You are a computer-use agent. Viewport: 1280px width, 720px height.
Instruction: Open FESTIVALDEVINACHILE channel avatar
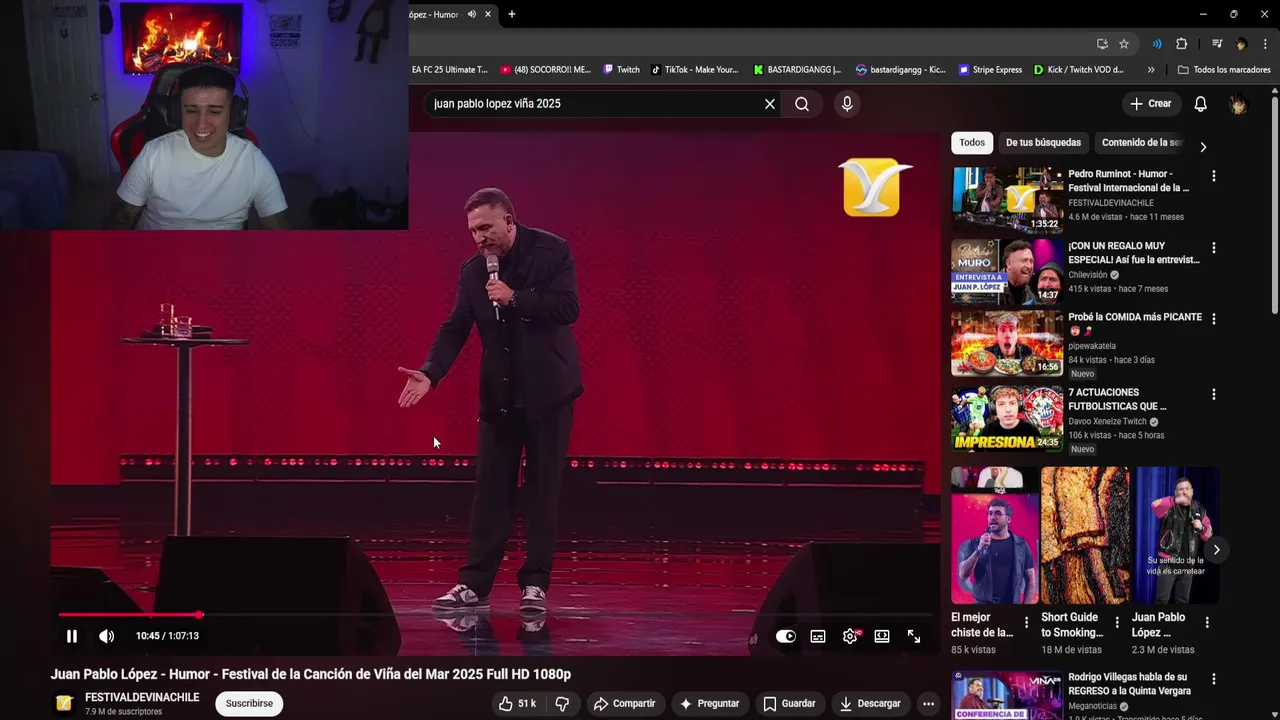[x=64, y=703]
